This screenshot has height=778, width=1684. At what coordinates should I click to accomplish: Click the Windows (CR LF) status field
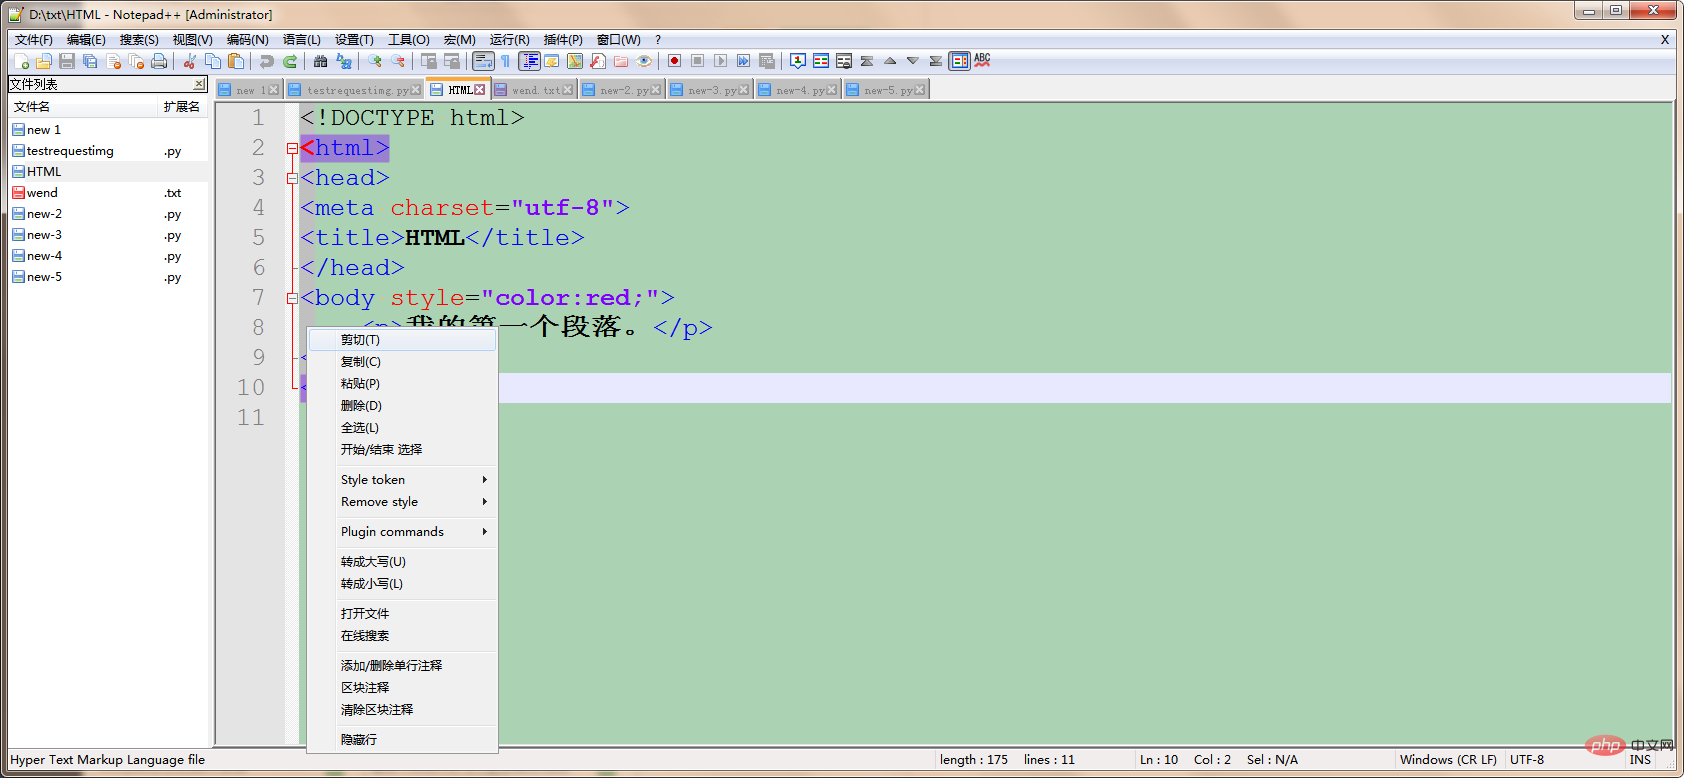click(1448, 760)
